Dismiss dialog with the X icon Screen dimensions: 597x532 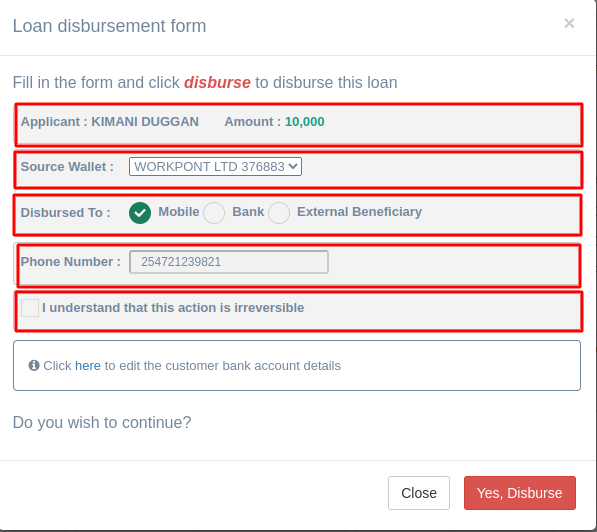(569, 24)
